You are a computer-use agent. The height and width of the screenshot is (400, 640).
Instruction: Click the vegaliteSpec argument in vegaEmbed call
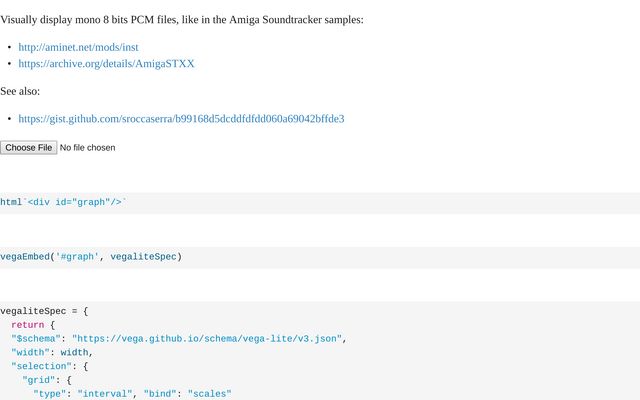click(x=143, y=256)
